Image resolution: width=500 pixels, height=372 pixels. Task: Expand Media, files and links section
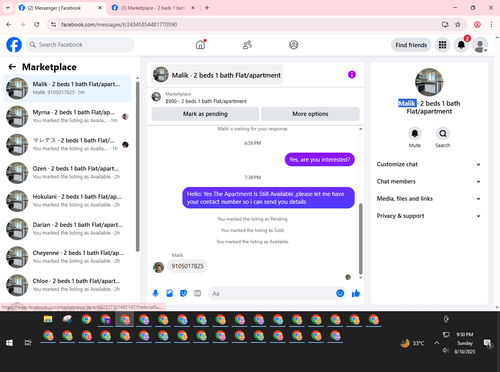[x=429, y=199]
